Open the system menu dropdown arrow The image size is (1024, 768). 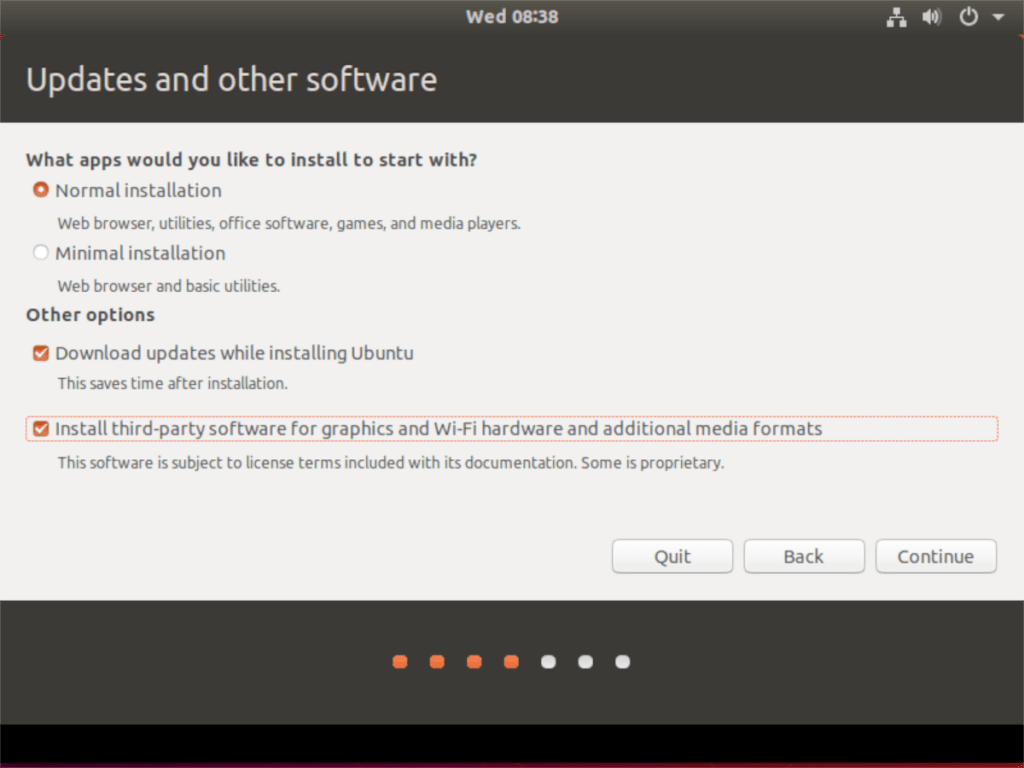tap(997, 16)
